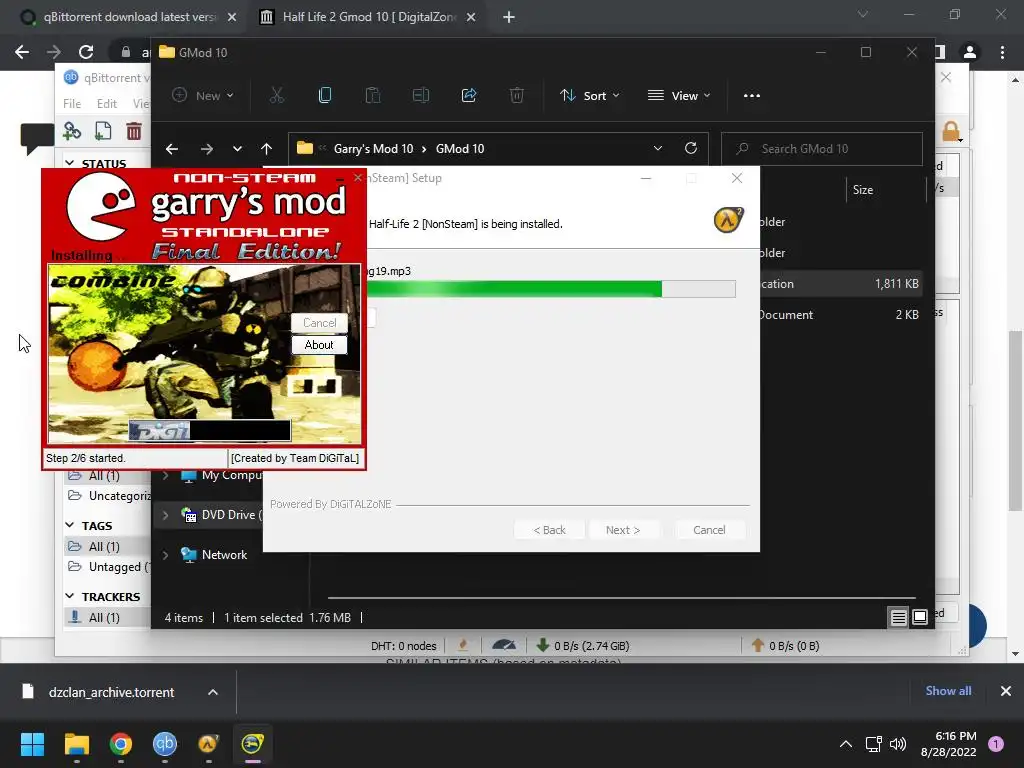This screenshot has width=1024, height=768.
Task: Click Garry's Mod 10 breadcrumb in address bar
Action: coord(373,149)
